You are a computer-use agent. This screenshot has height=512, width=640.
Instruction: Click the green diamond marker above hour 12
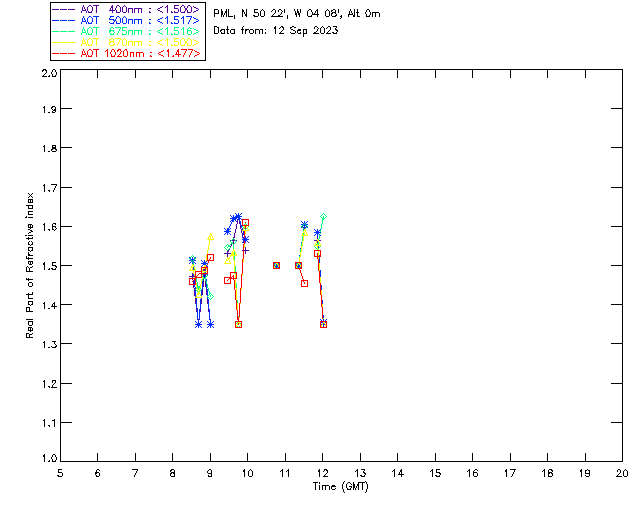(323, 216)
